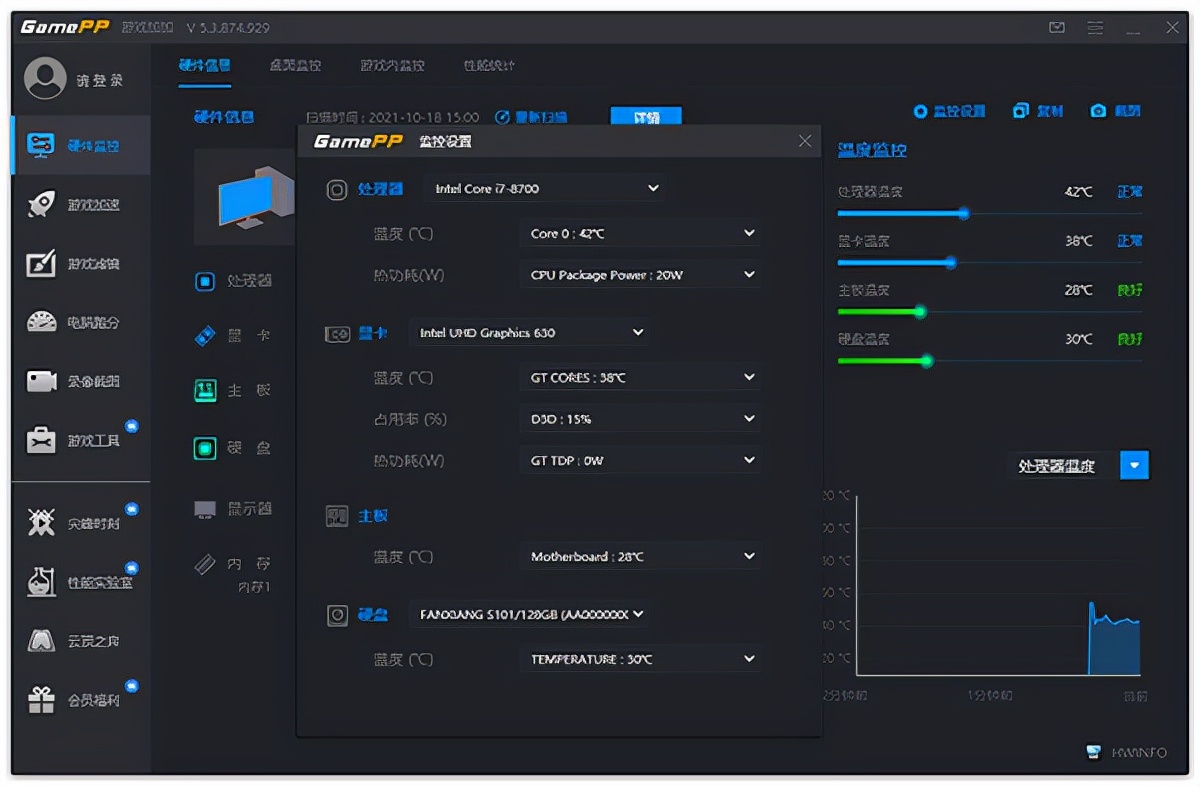Open the game filter pencil icon
1200x786 pixels.
click(x=41, y=263)
